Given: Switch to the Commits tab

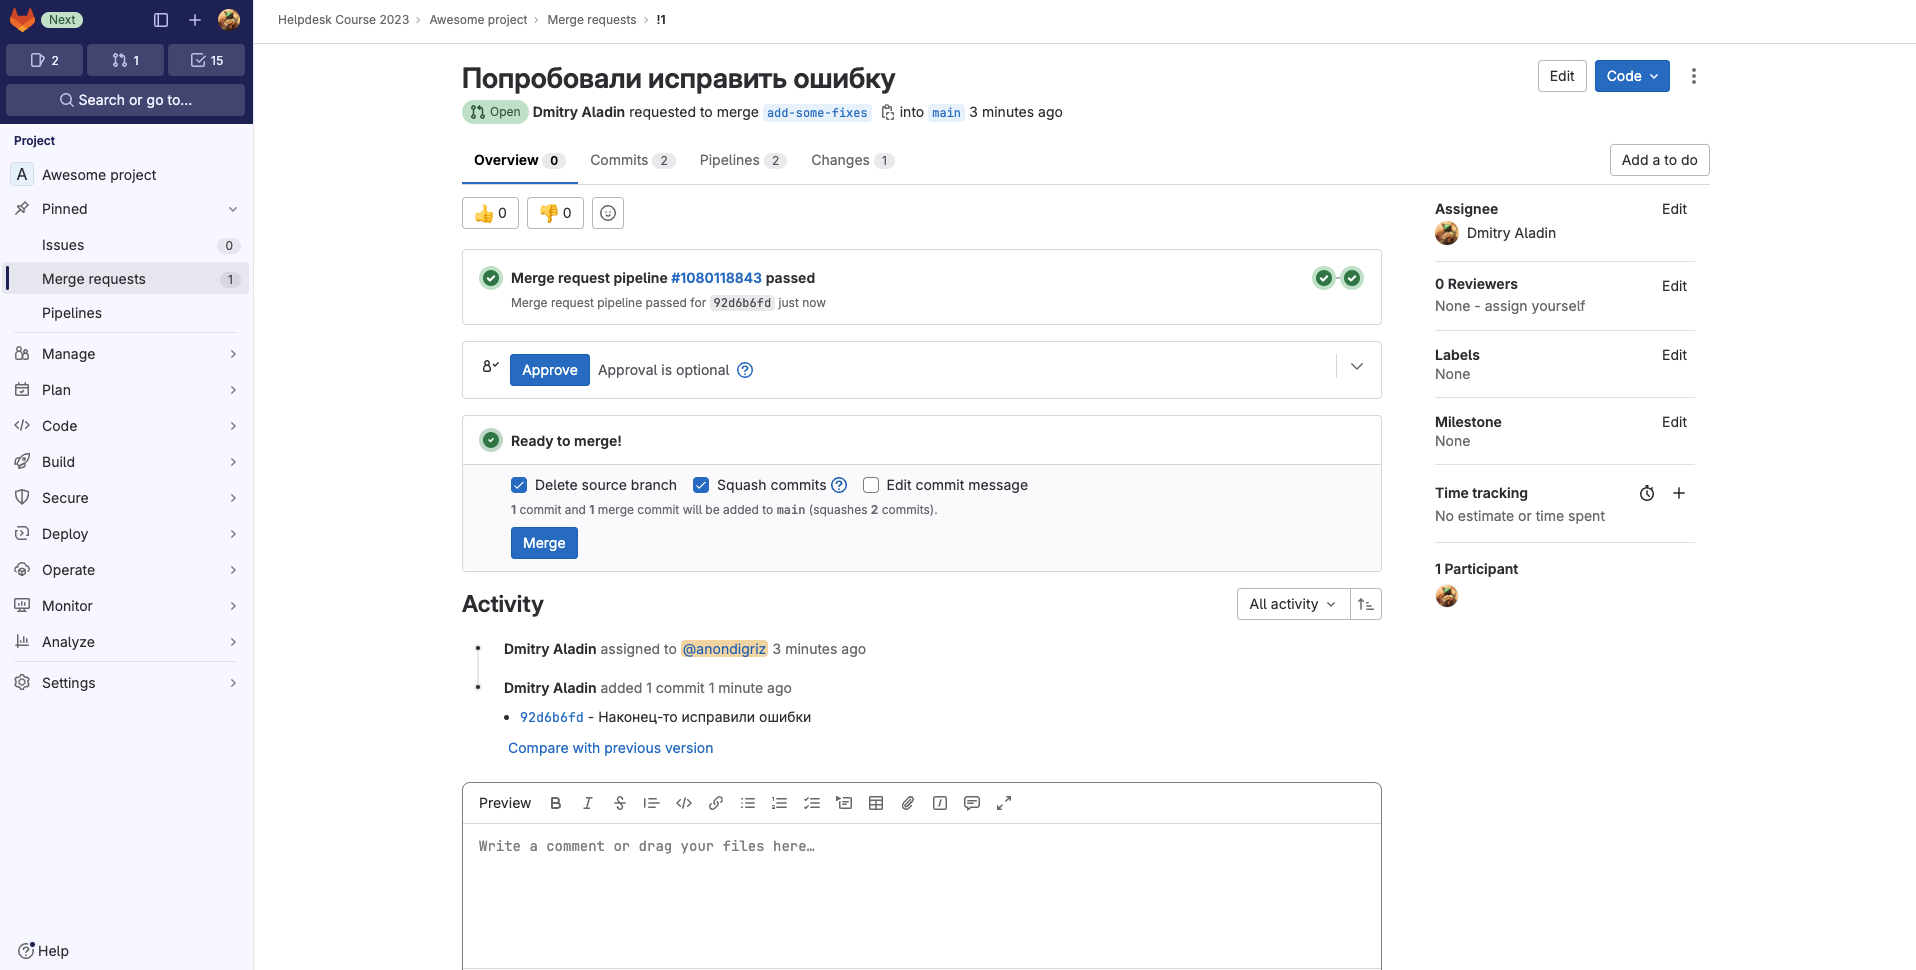Looking at the screenshot, I should (x=620, y=160).
